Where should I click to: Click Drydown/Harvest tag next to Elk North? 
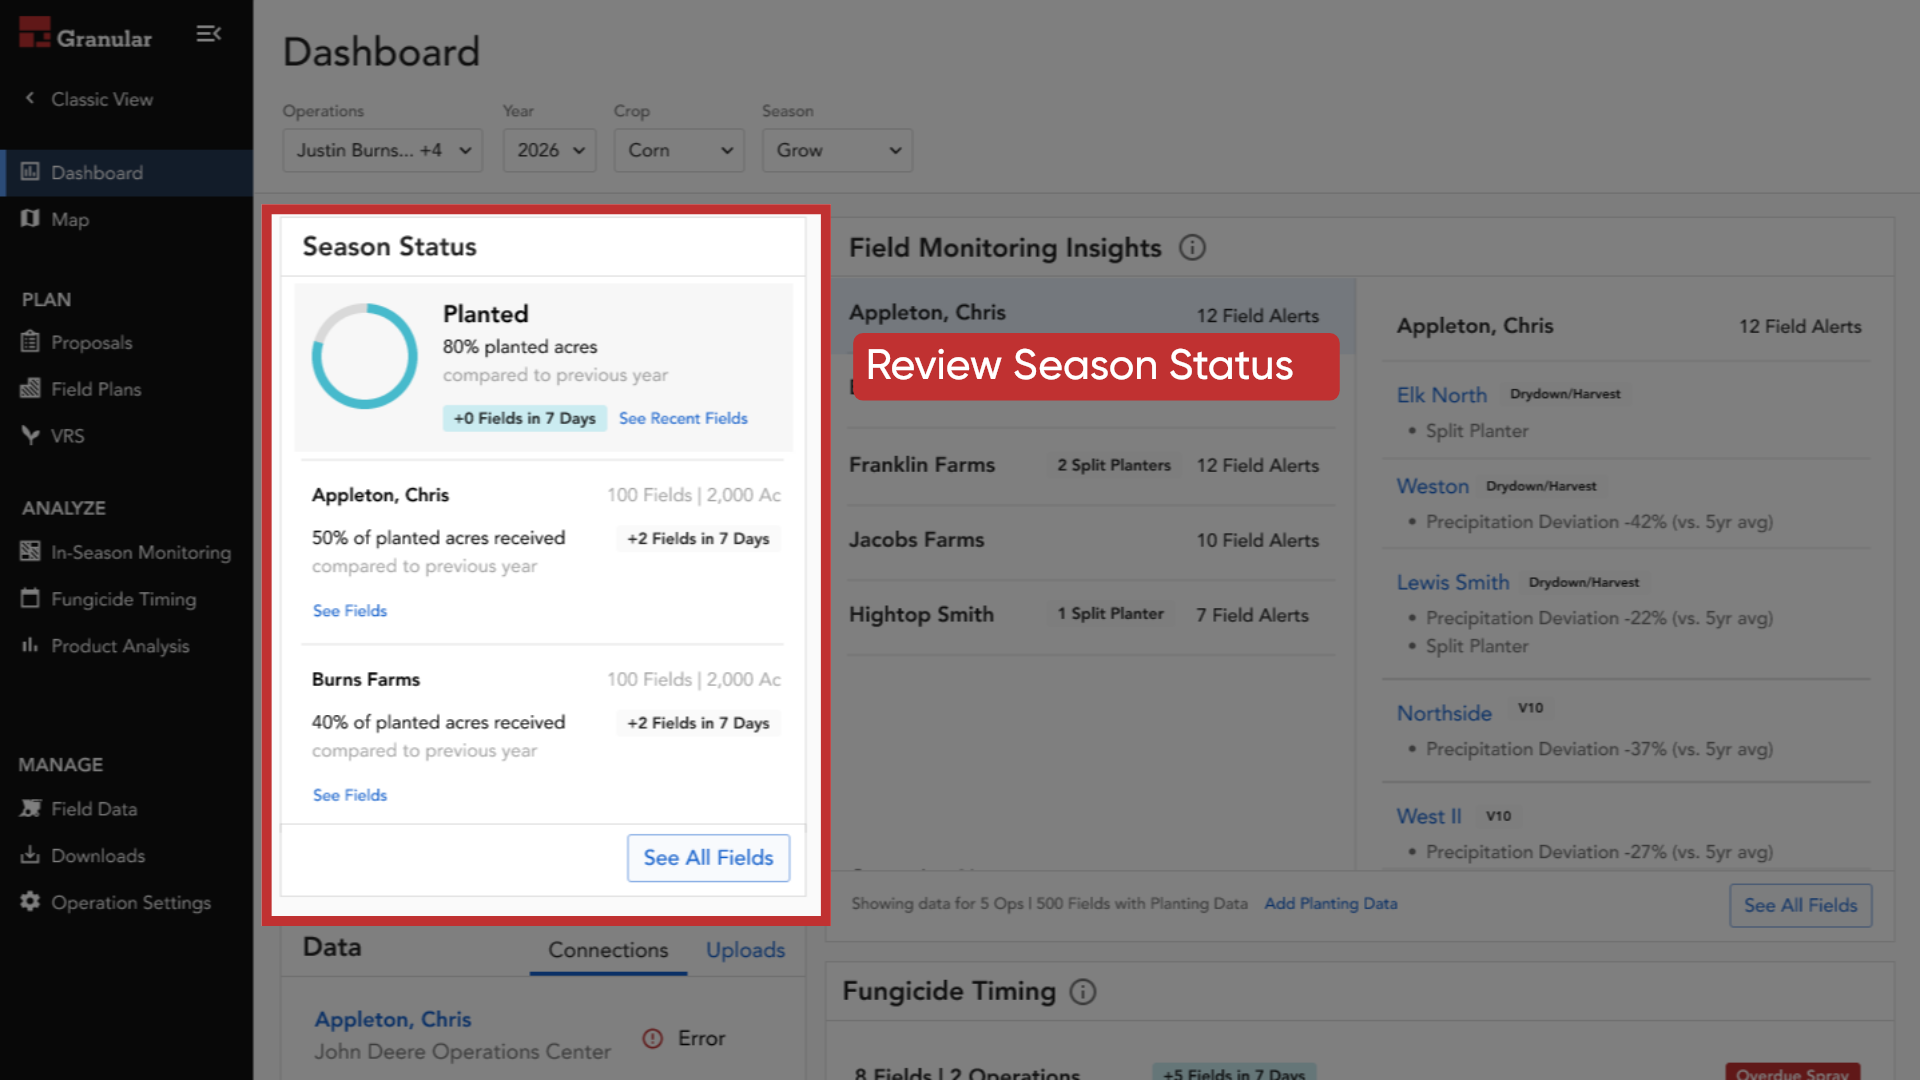1565,394
